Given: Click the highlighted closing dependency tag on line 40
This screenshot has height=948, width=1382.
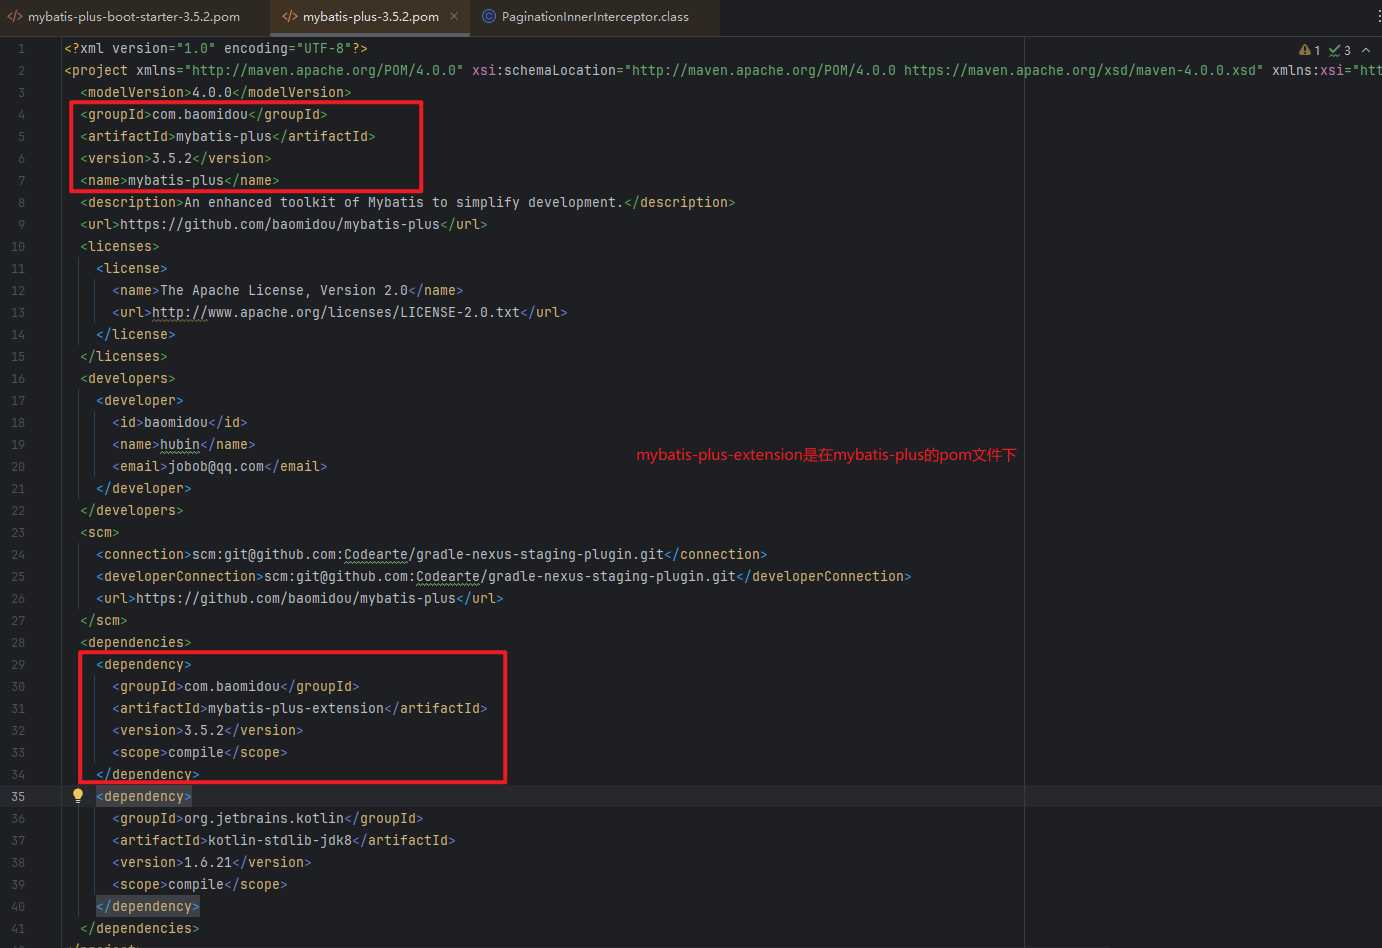Looking at the screenshot, I should point(148,906).
